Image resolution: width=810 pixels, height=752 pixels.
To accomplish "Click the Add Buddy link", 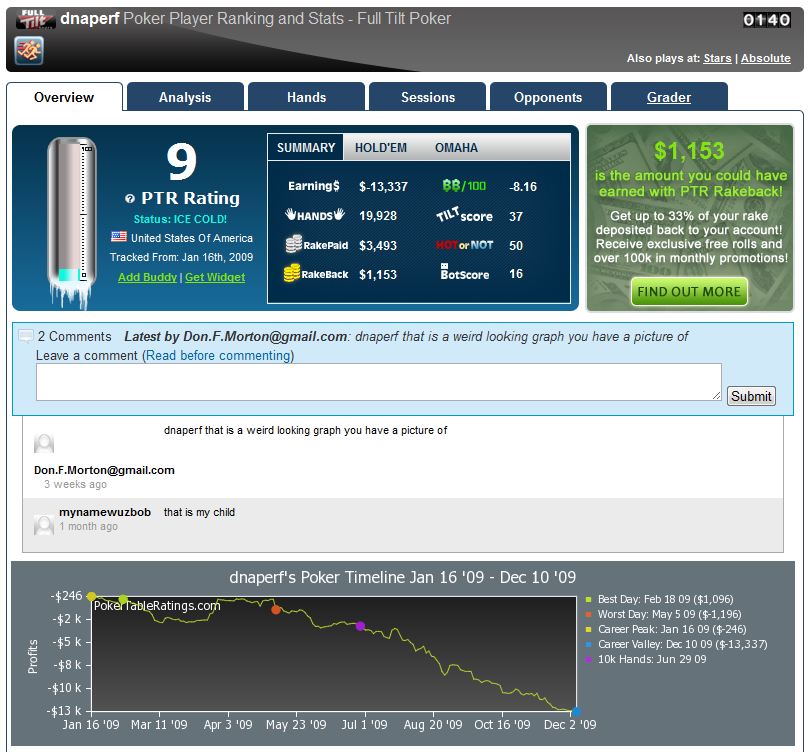I will click(x=147, y=277).
